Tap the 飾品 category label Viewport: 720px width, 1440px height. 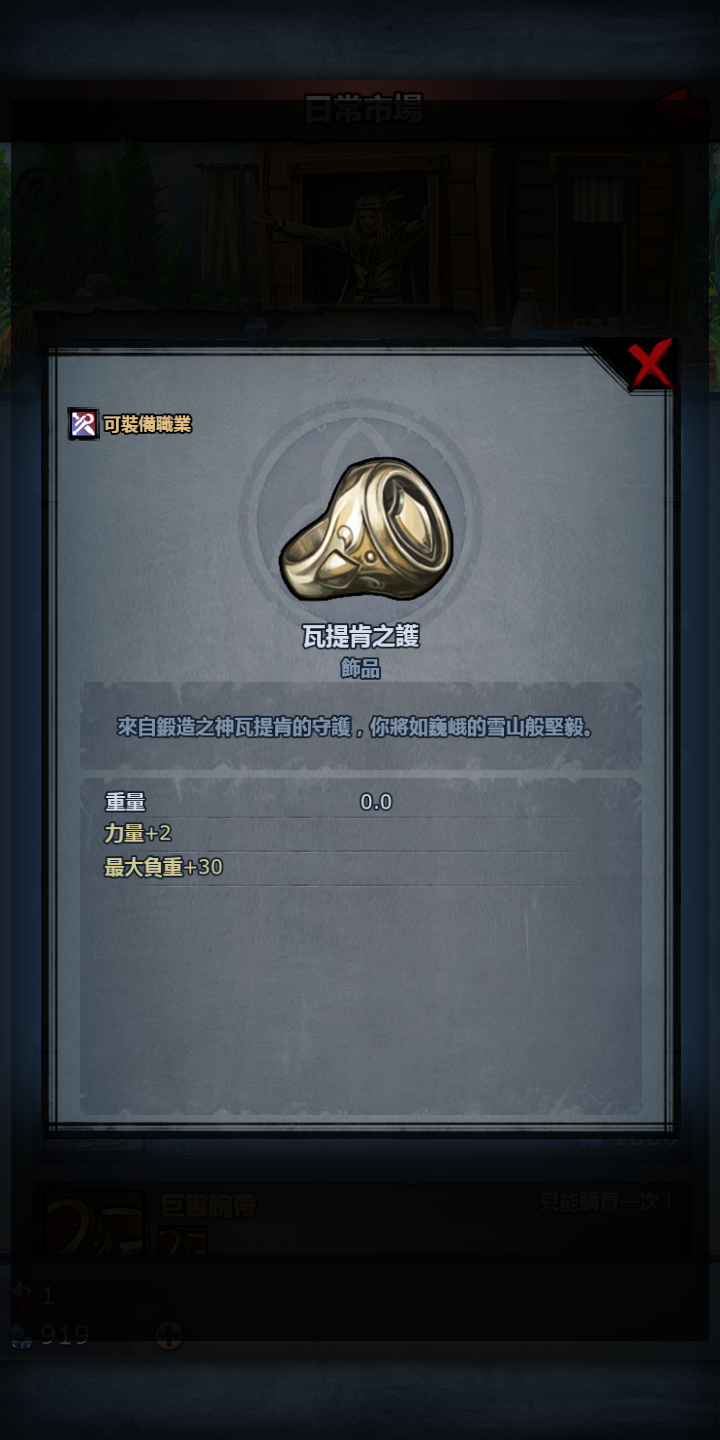360,669
